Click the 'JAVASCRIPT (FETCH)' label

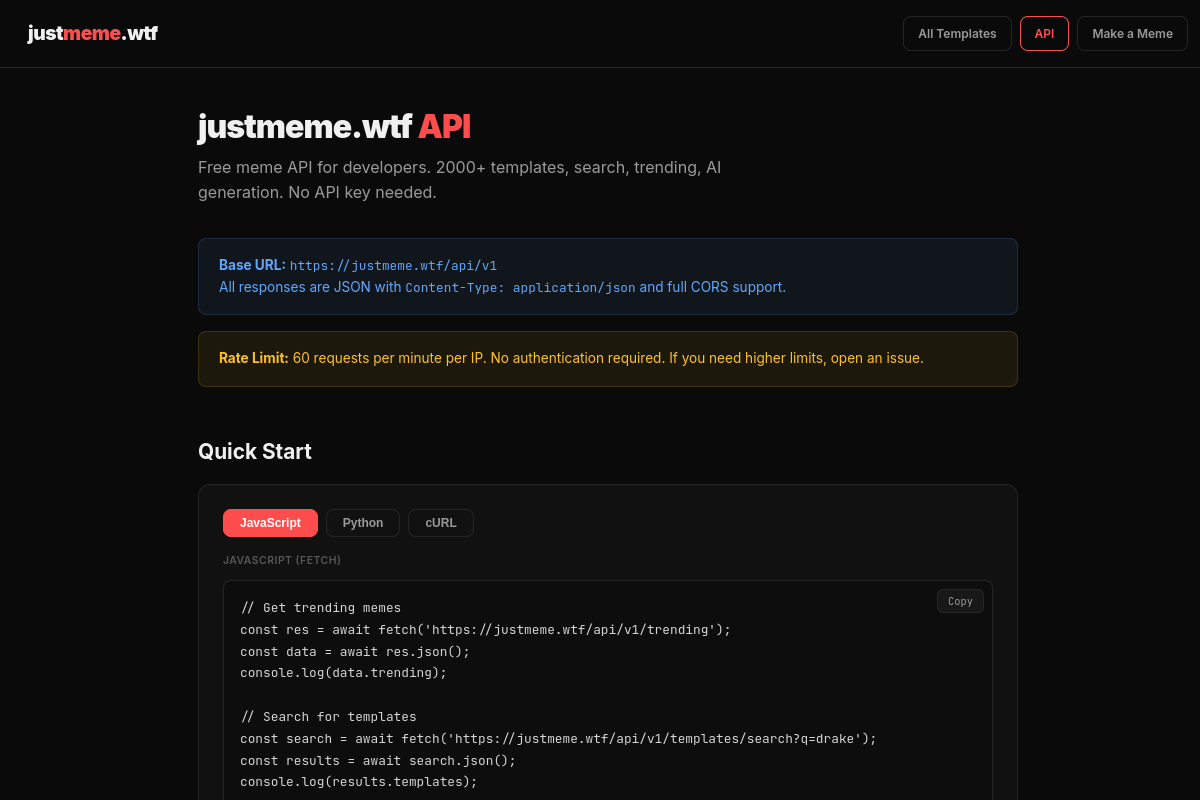click(282, 560)
